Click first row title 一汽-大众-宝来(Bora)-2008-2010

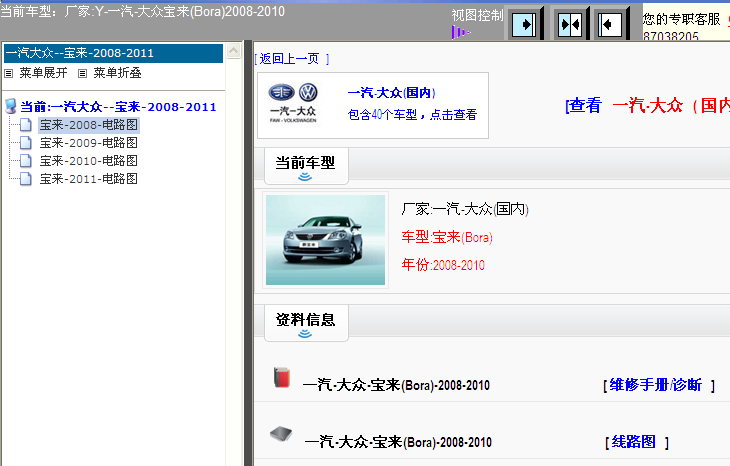click(396, 385)
